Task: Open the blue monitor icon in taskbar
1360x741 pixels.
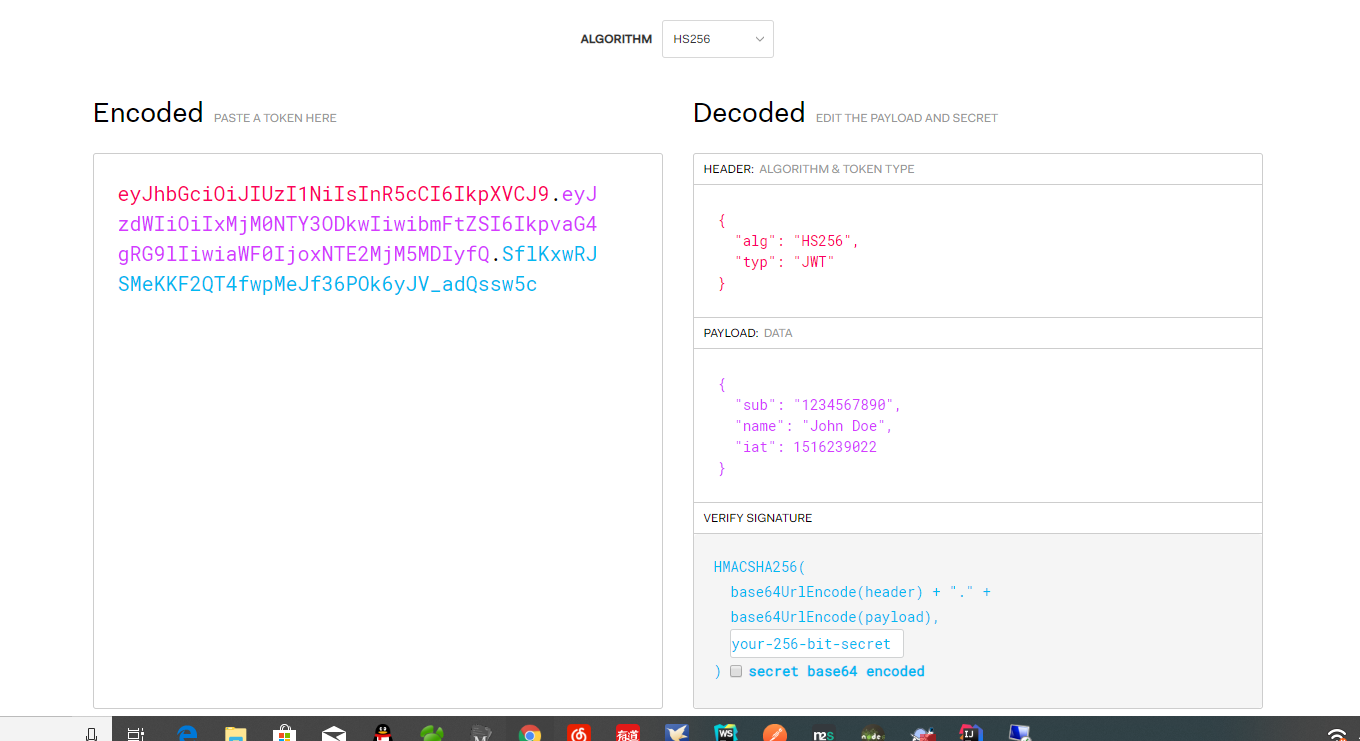Action: (x=1020, y=733)
